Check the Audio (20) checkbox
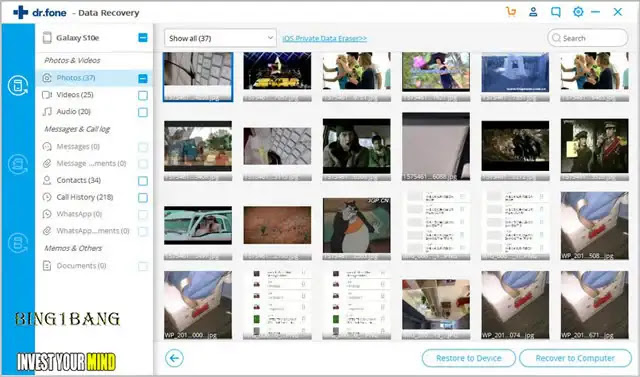Screen dimensions: 640x377 143,112
